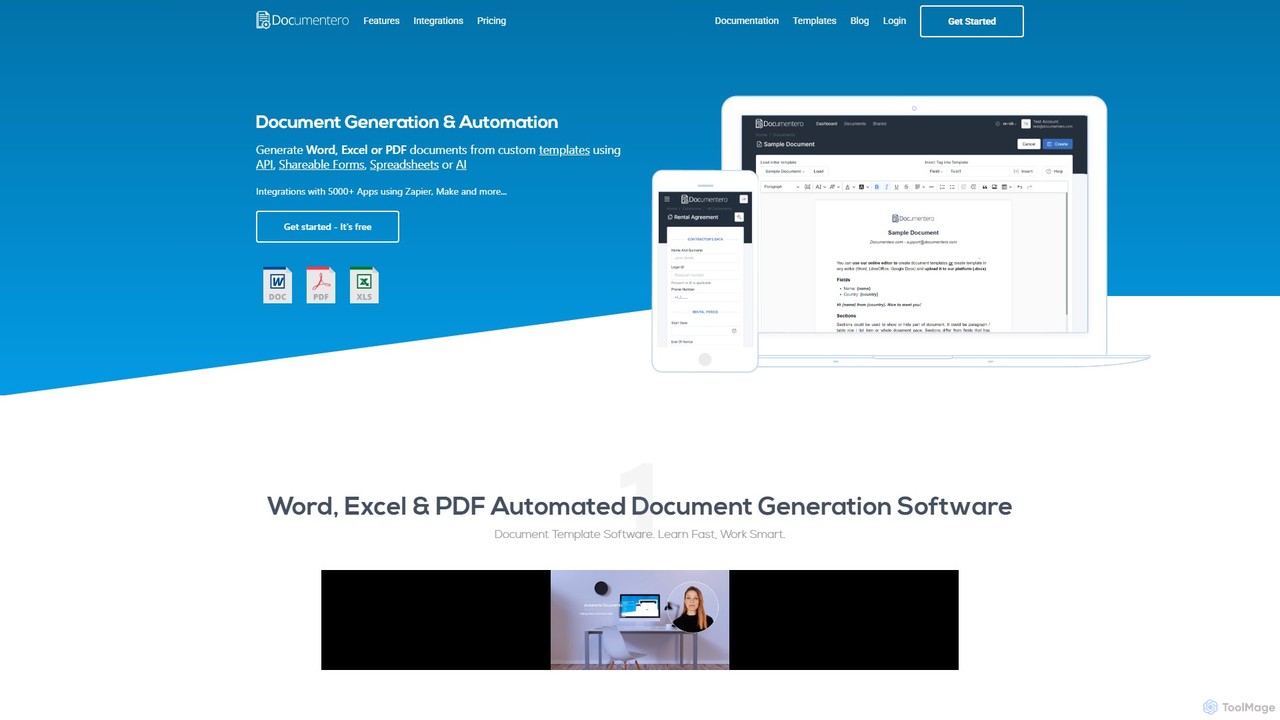Open the Templates header link
This screenshot has width=1280, height=720.
(x=814, y=21)
